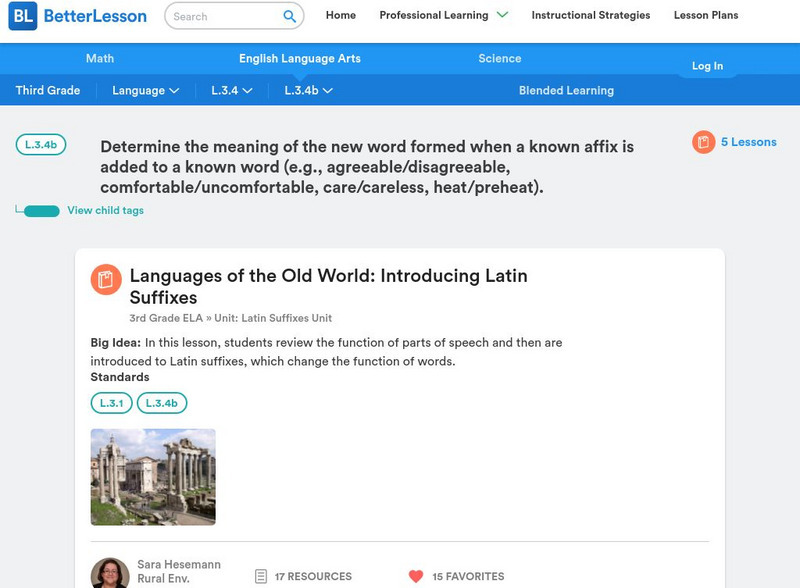Screen dimensions: 800x588
Task: Type in the Search input field
Action: (x=223, y=16)
